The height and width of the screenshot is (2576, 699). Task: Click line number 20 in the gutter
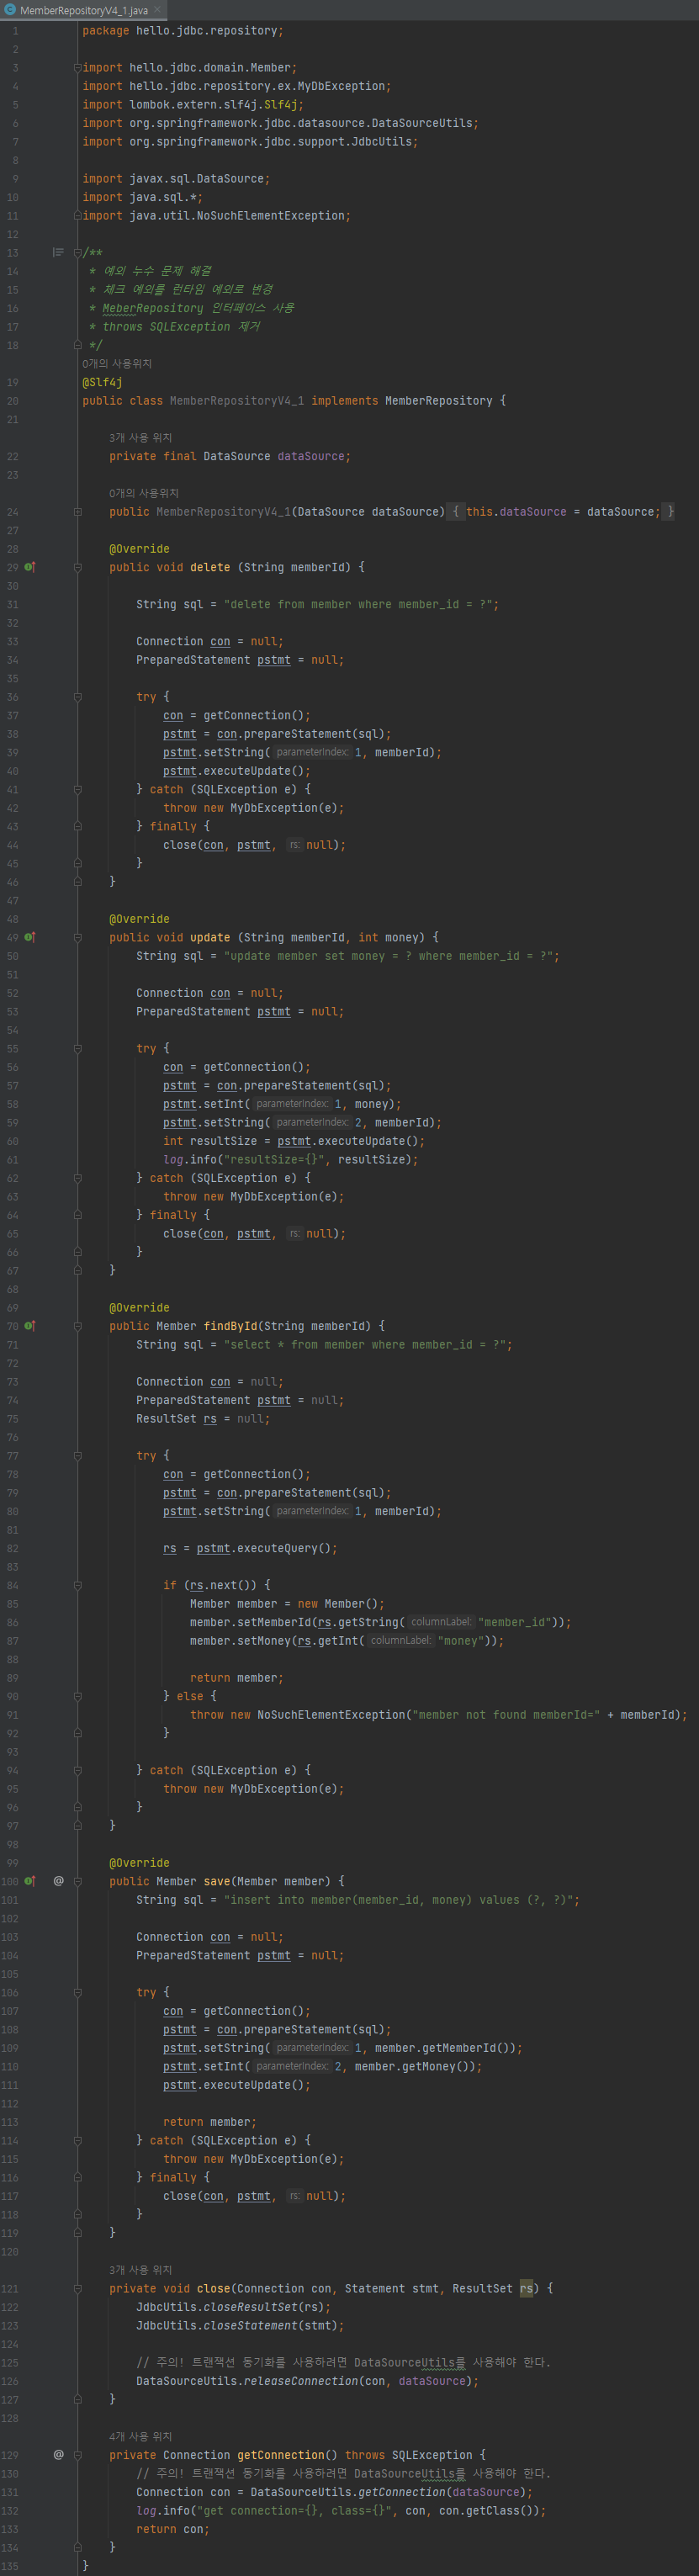click(13, 401)
